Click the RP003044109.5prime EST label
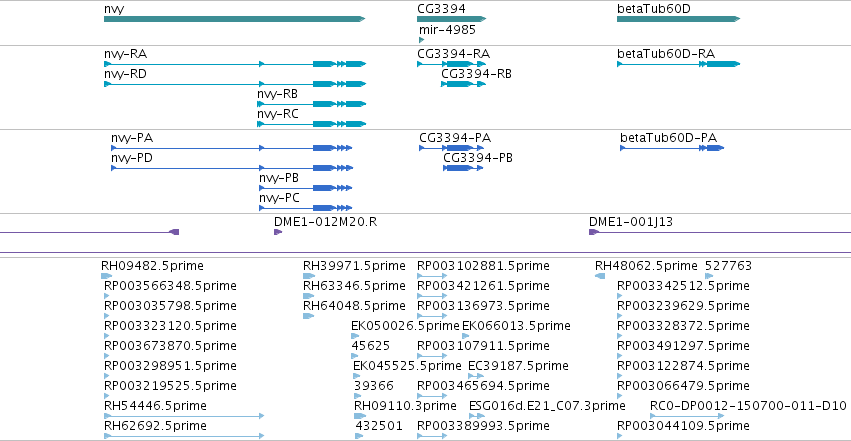Screen dimensions: 851x441 tap(683, 426)
